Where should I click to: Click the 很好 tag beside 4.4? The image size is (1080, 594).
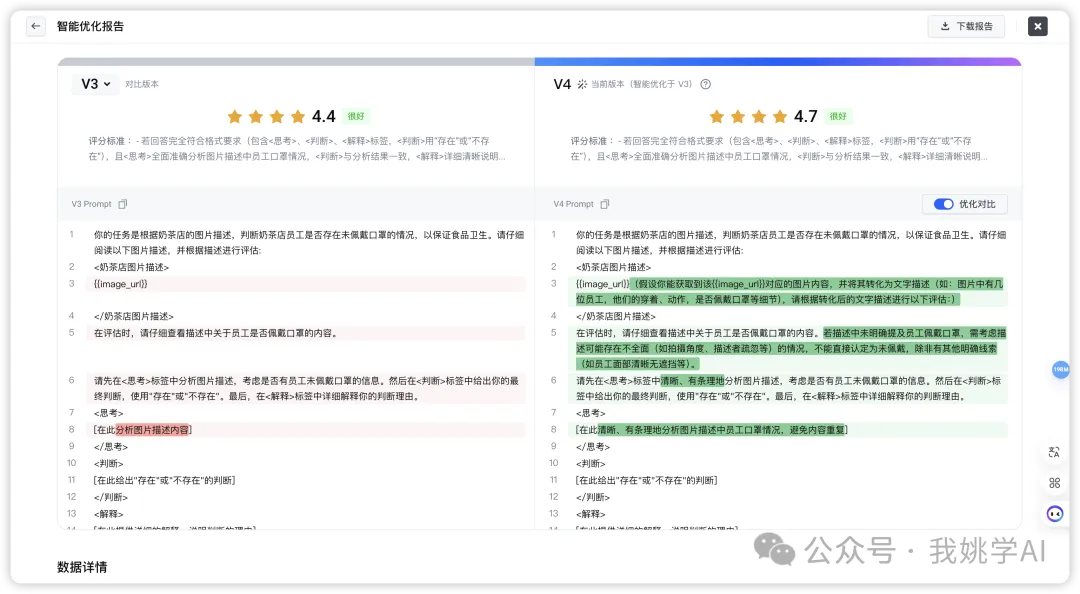click(x=356, y=116)
